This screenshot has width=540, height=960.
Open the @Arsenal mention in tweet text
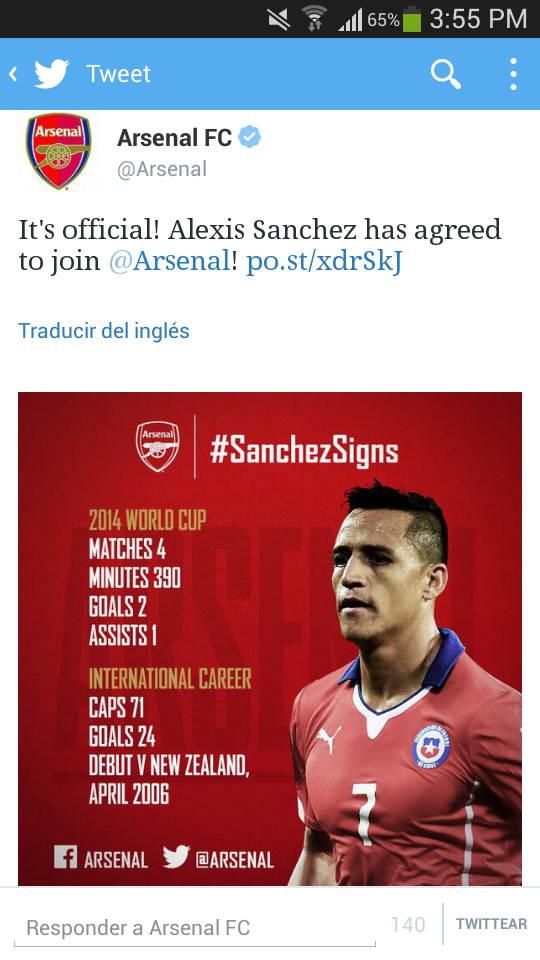tap(169, 261)
